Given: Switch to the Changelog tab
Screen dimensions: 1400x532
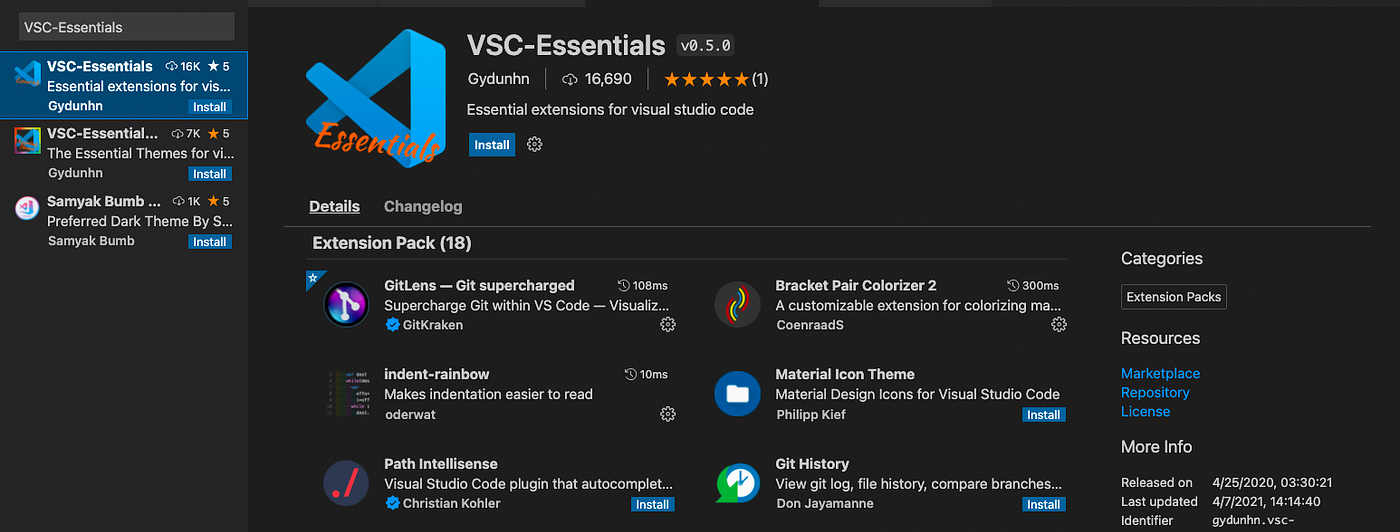Looking at the screenshot, I should click(x=423, y=206).
